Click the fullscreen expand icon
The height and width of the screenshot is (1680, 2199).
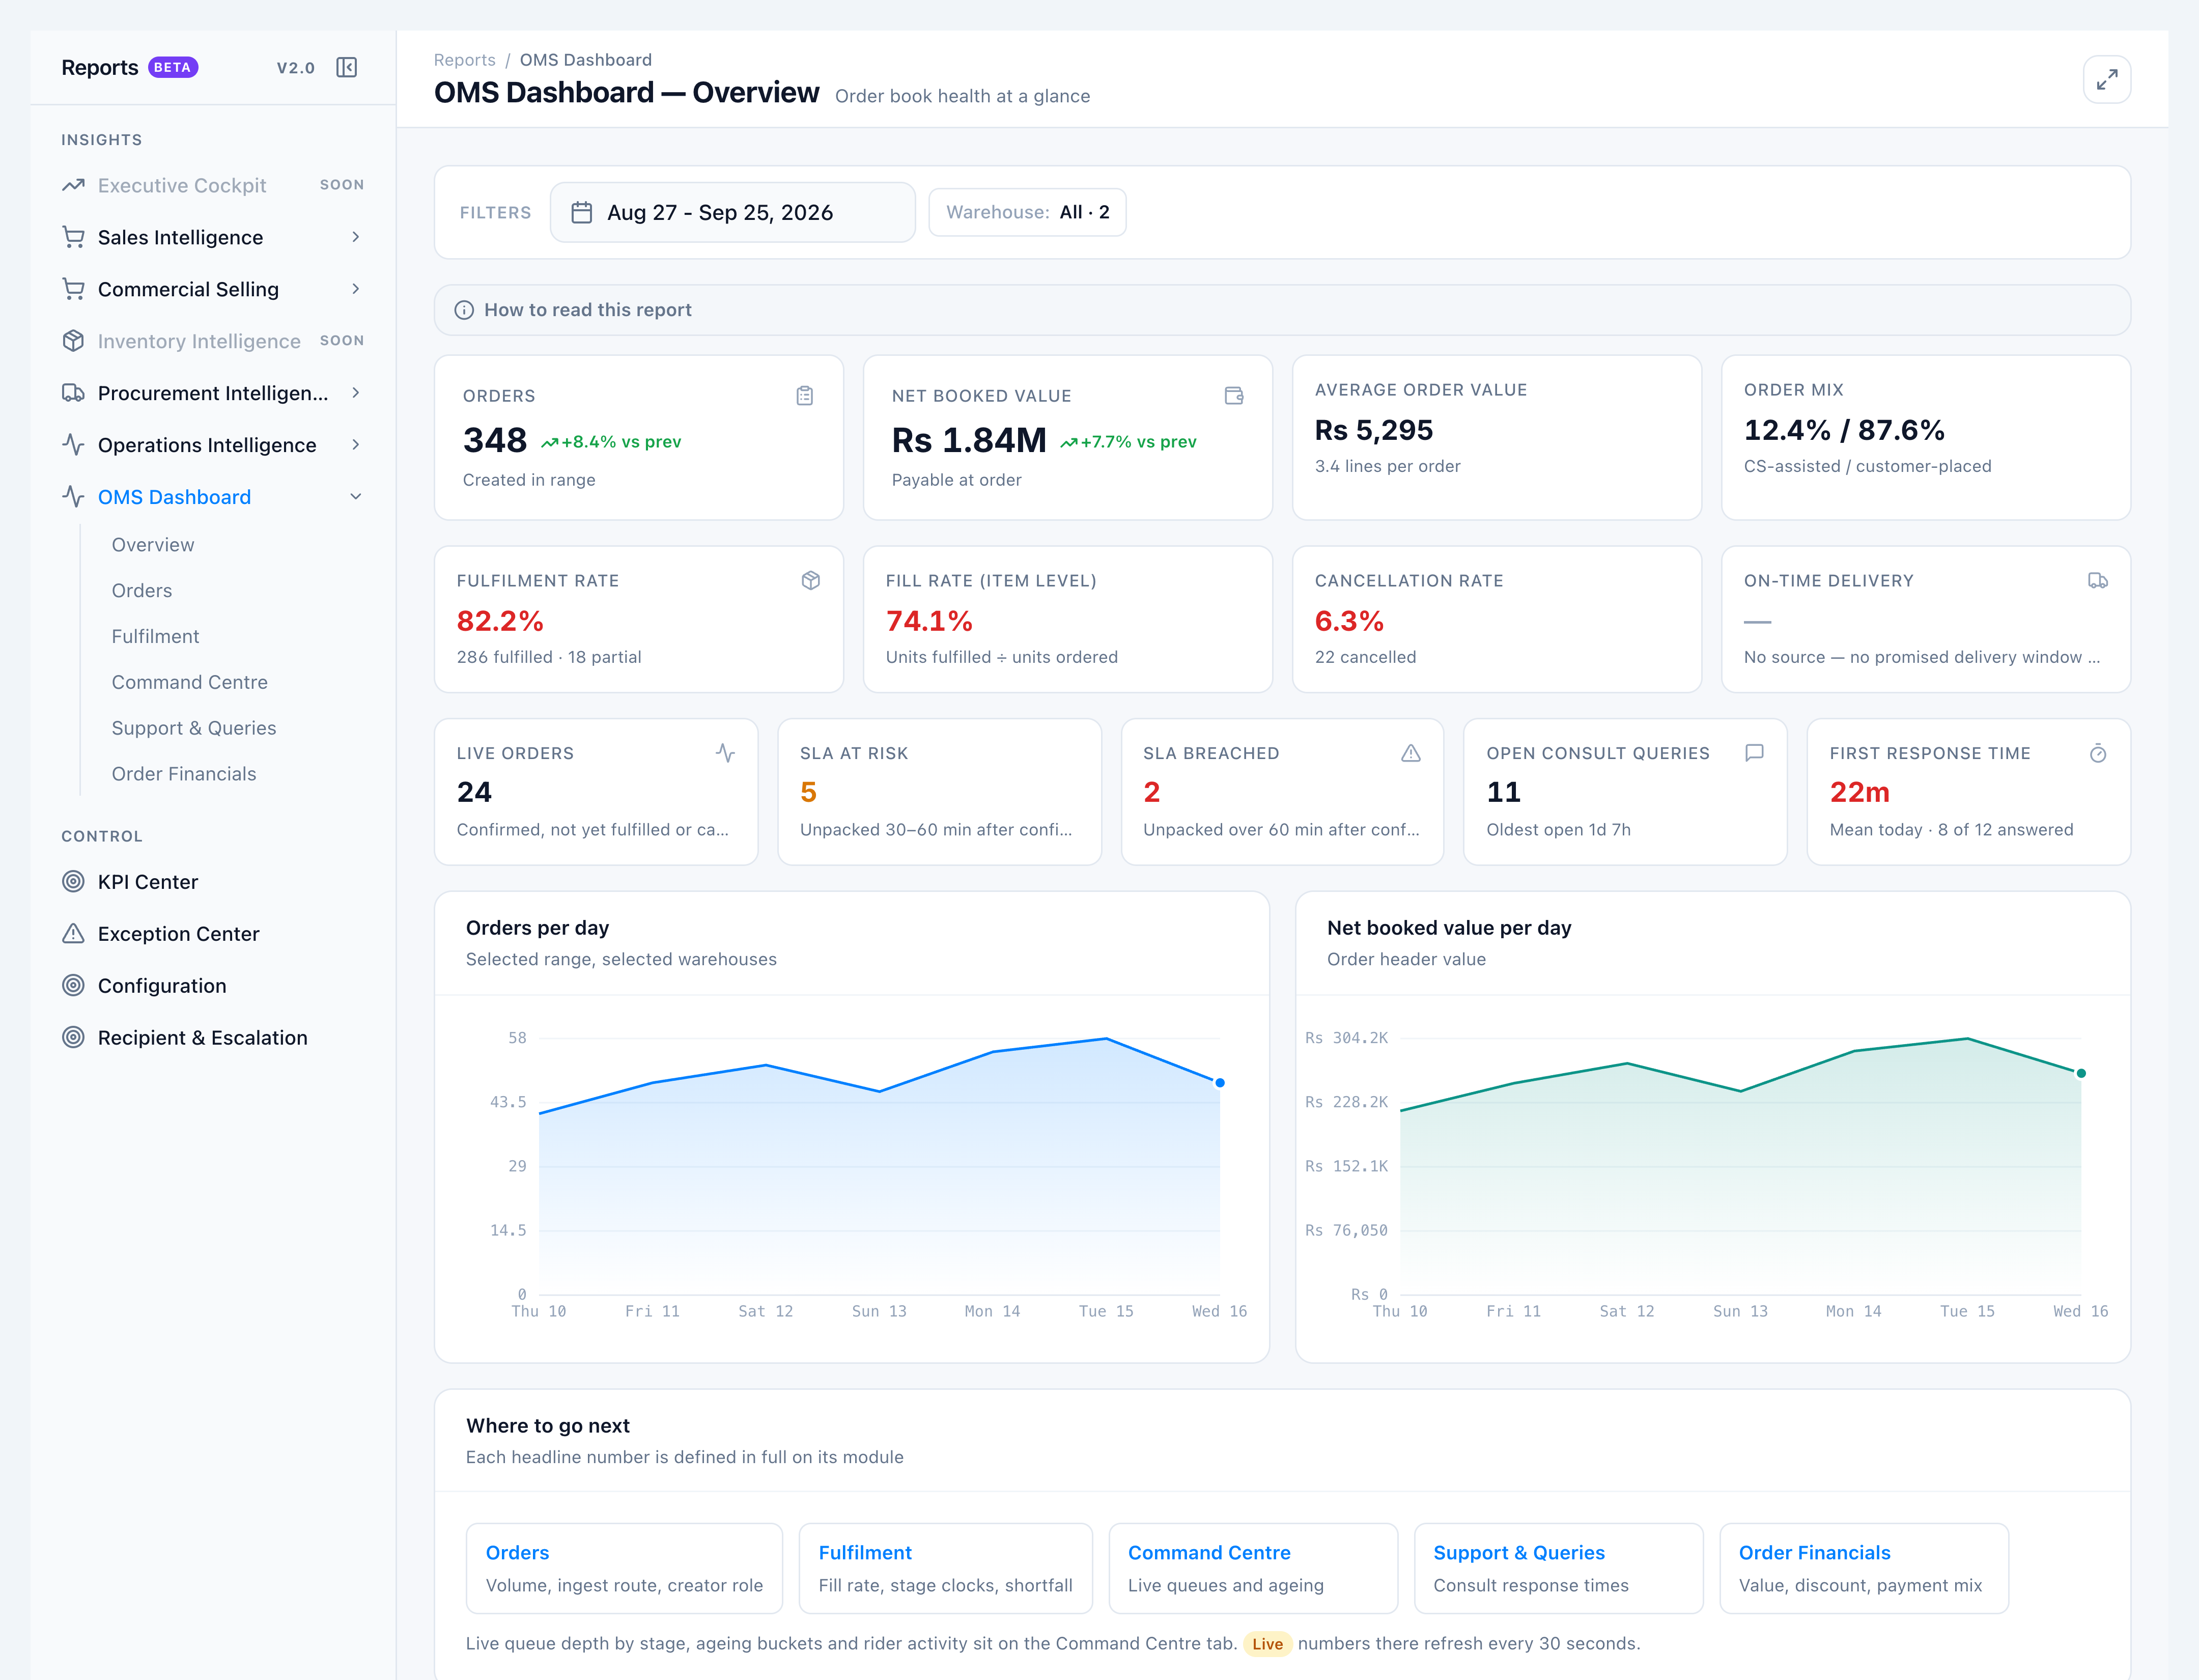pos(2106,79)
